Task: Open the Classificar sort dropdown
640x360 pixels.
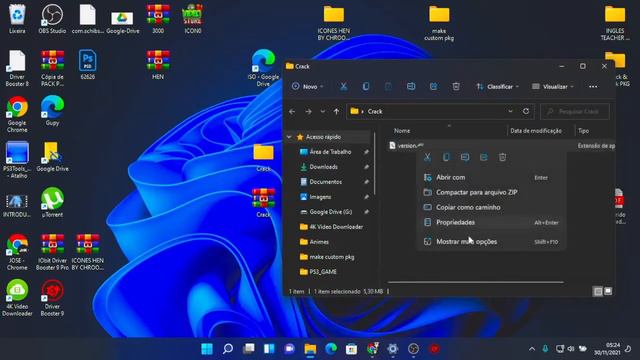Action: coord(498,87)
